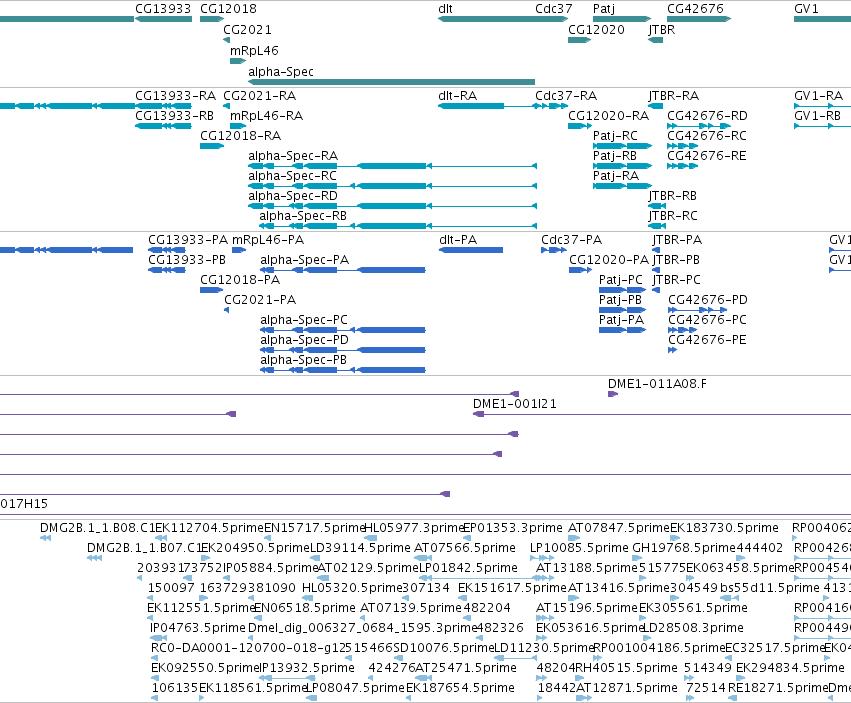
Task: Open the Dmel_dig_006327_0684_1595.3prime EST label
Action: pyautogui.click(x=363, y=628)
